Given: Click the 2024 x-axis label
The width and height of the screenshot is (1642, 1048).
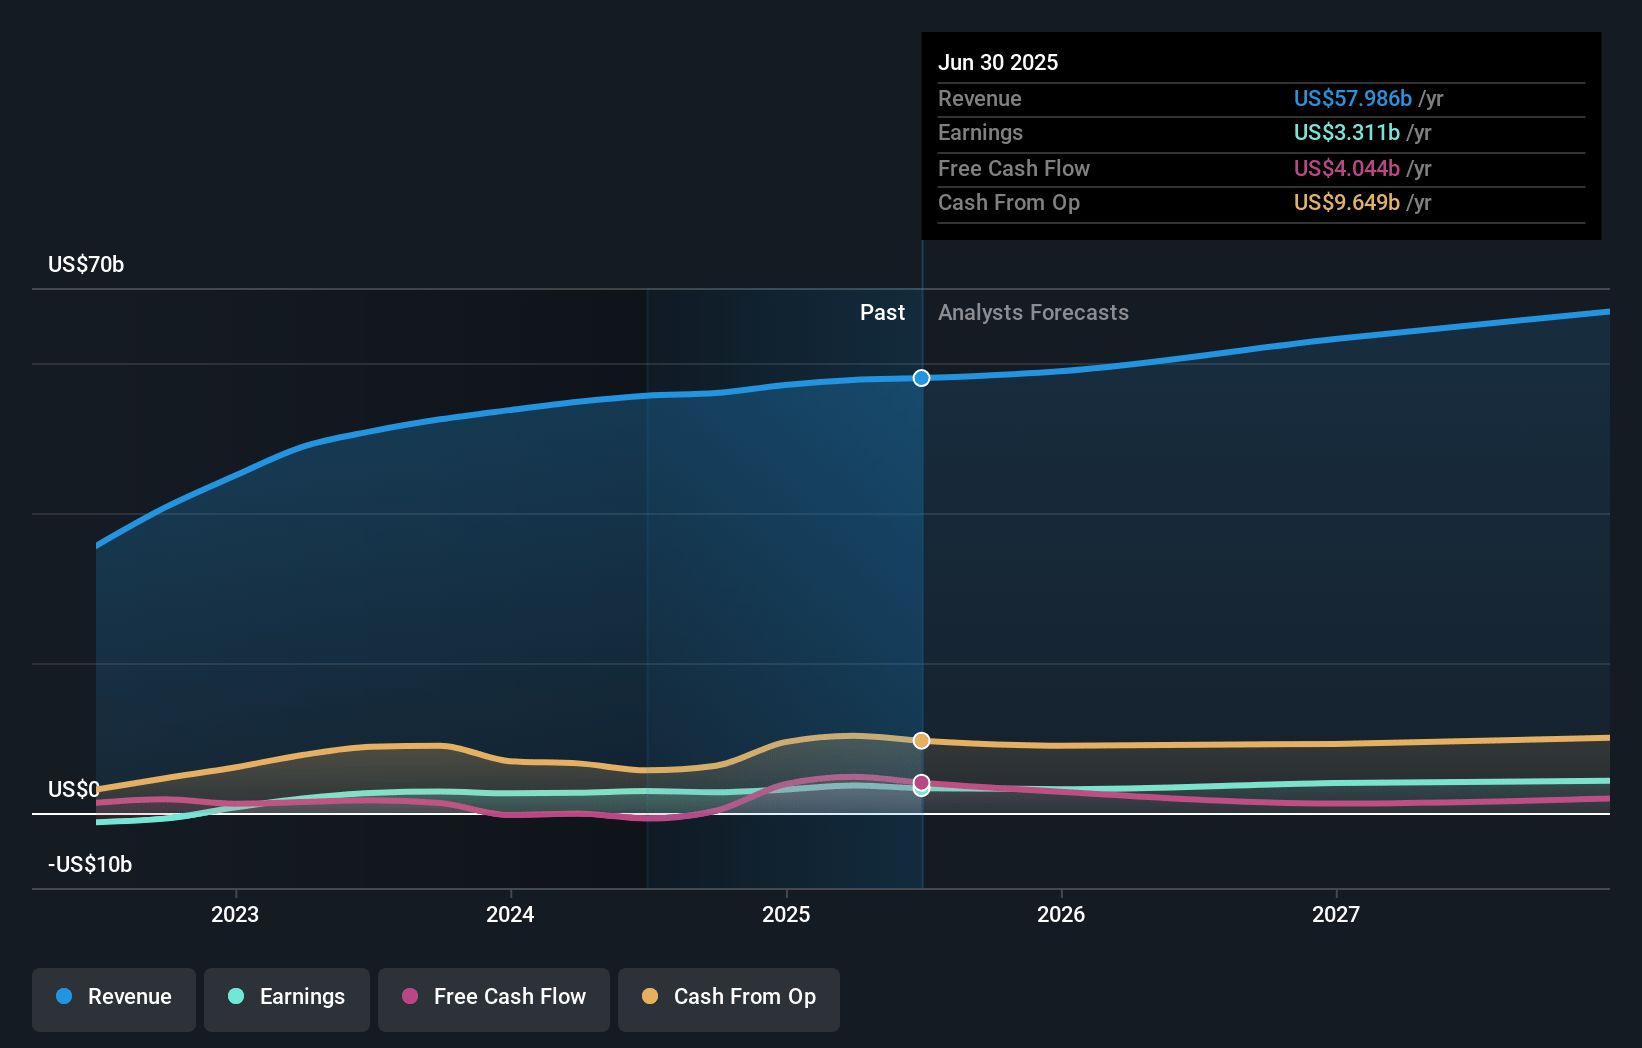Looking at the screenshot, I should [510, 915].
